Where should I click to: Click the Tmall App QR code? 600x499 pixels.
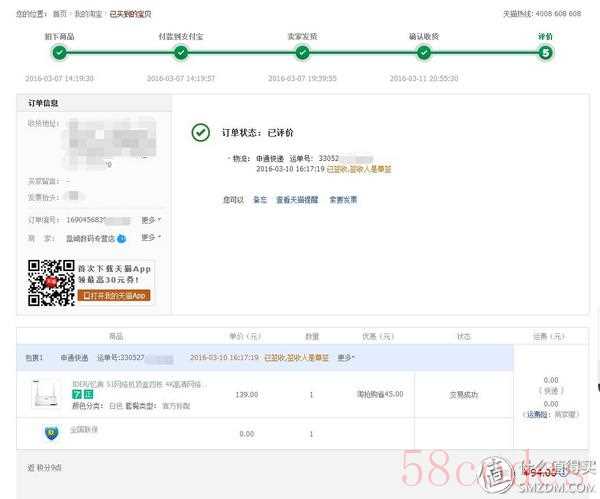pos(51,283)
